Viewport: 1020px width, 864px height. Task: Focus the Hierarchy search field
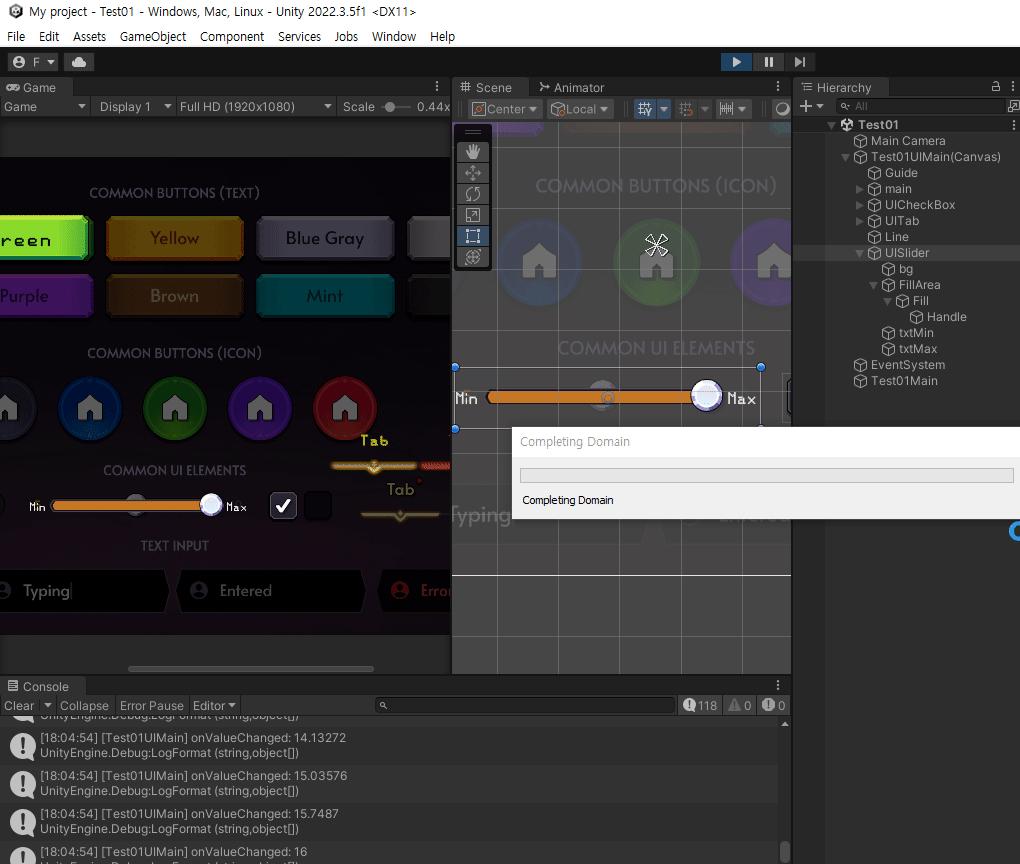coord(920,106)
